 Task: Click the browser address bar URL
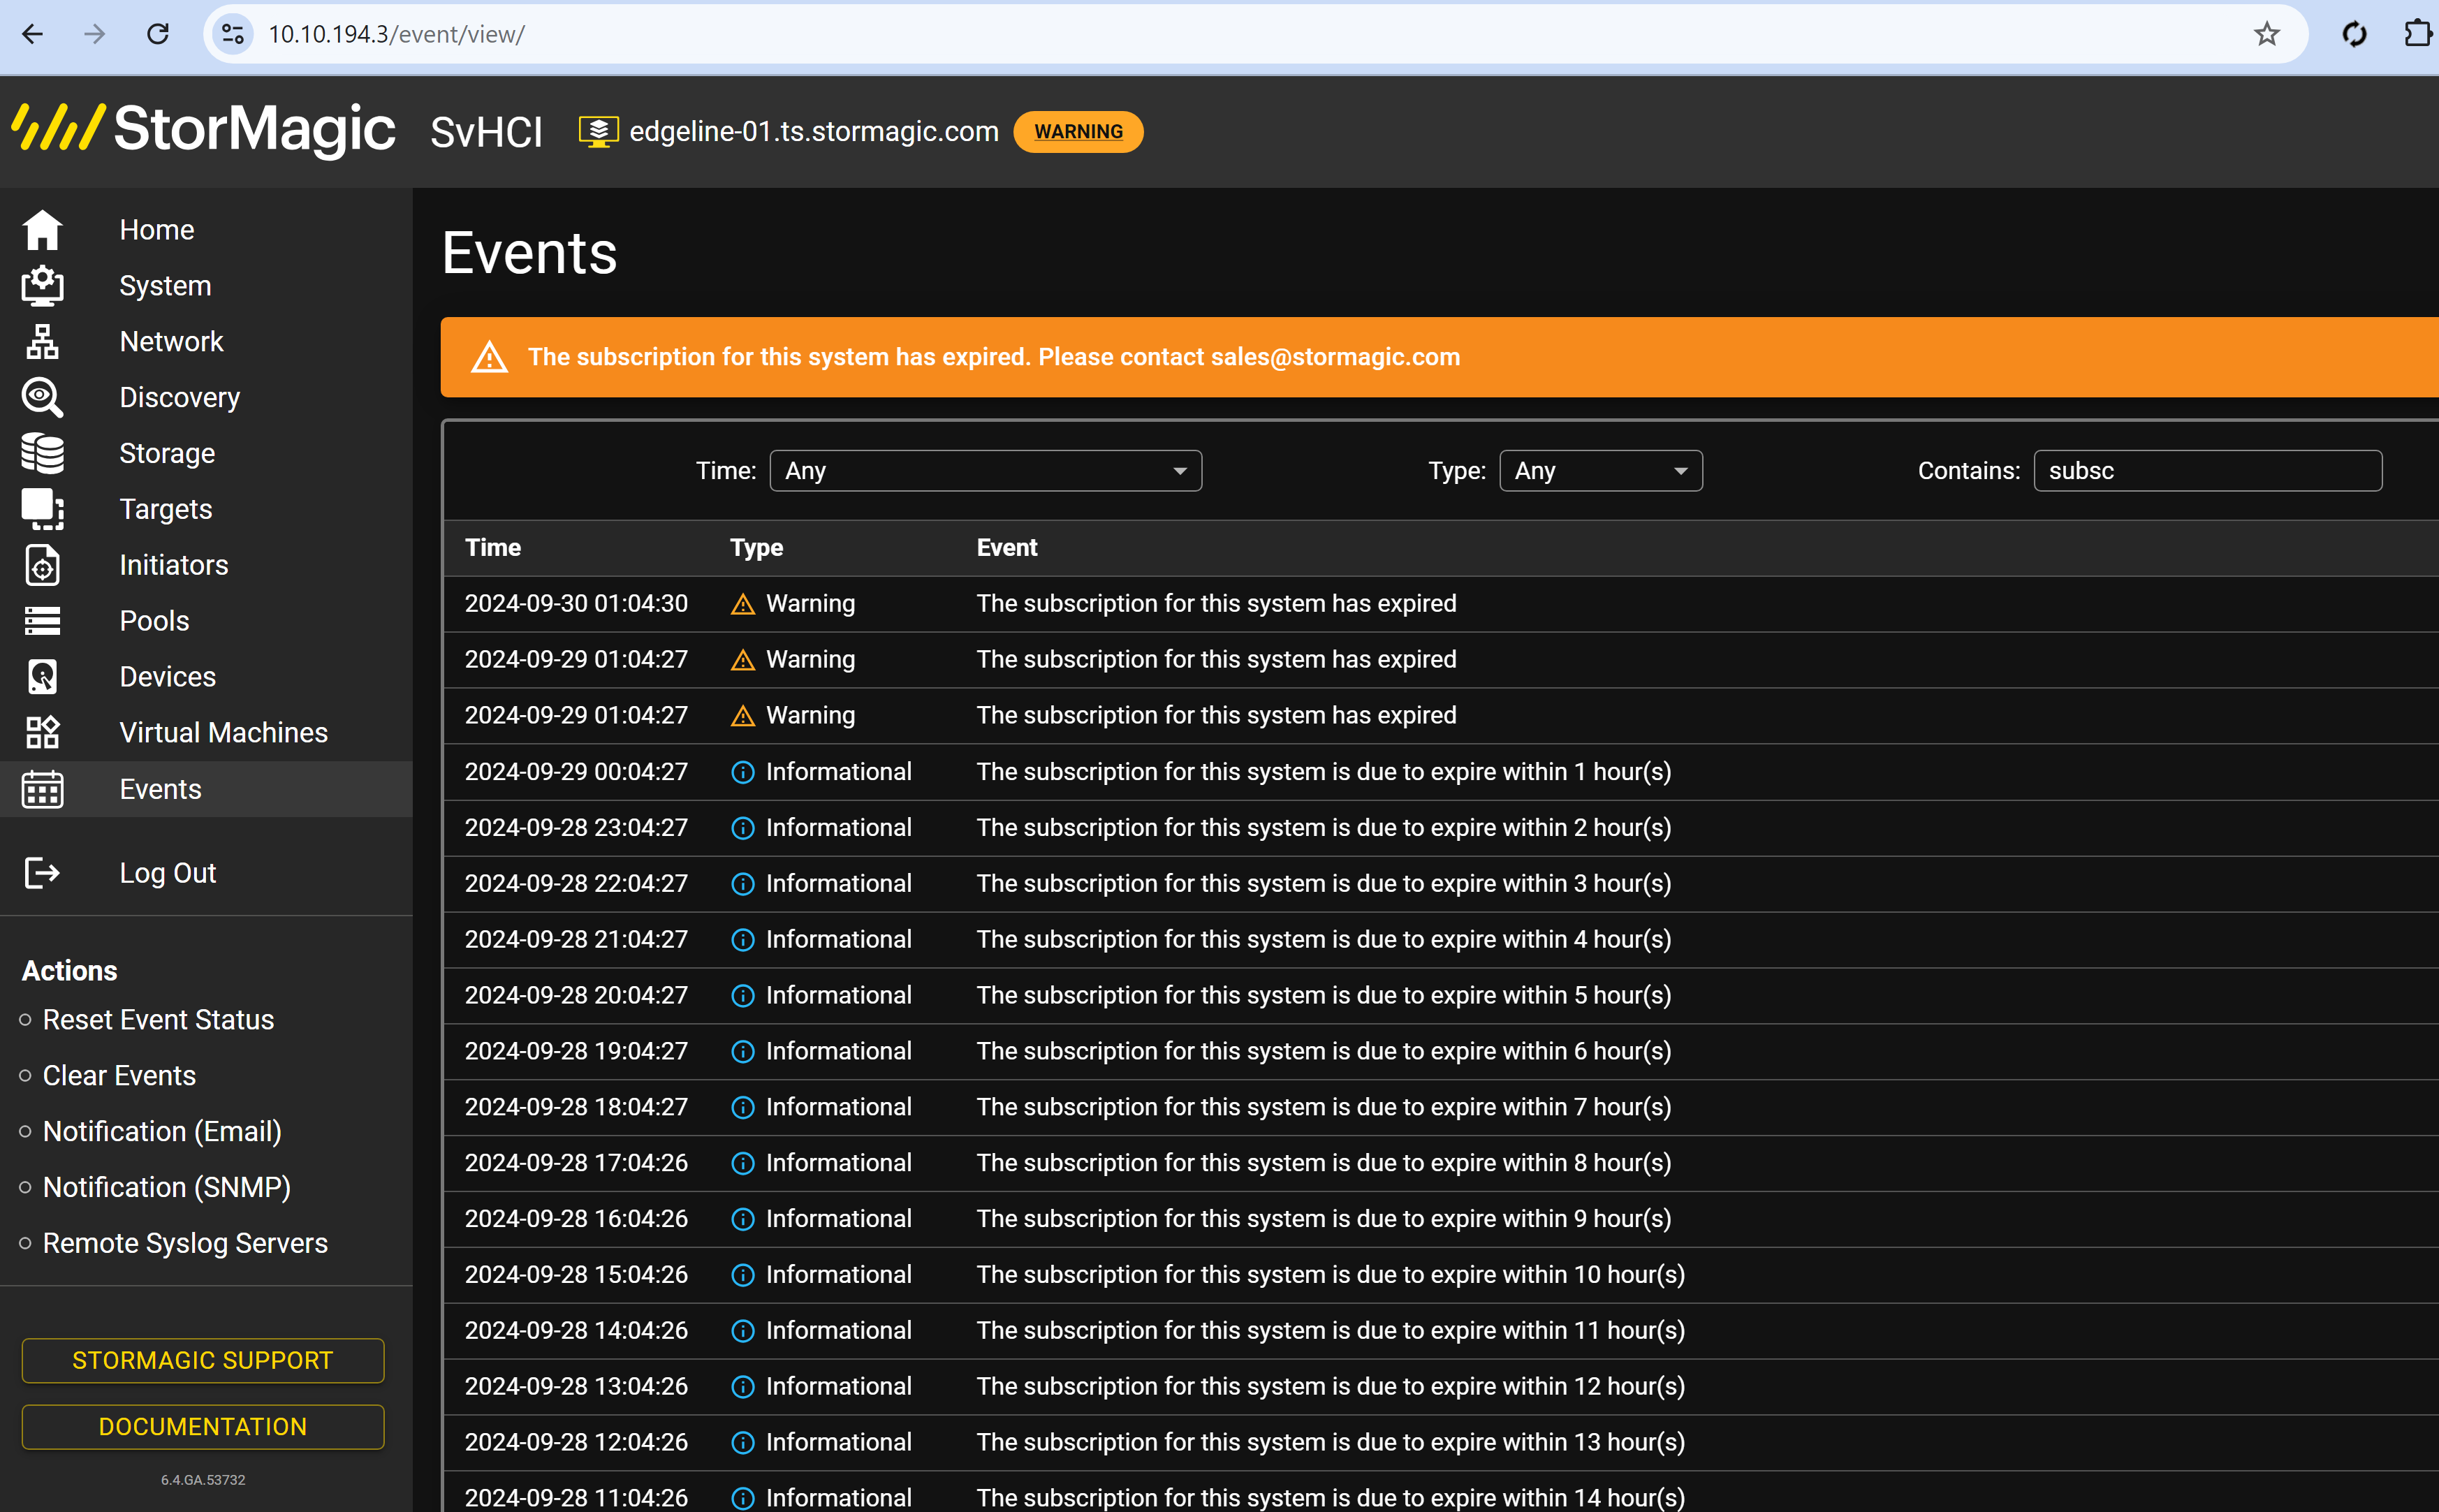[396, 34]
